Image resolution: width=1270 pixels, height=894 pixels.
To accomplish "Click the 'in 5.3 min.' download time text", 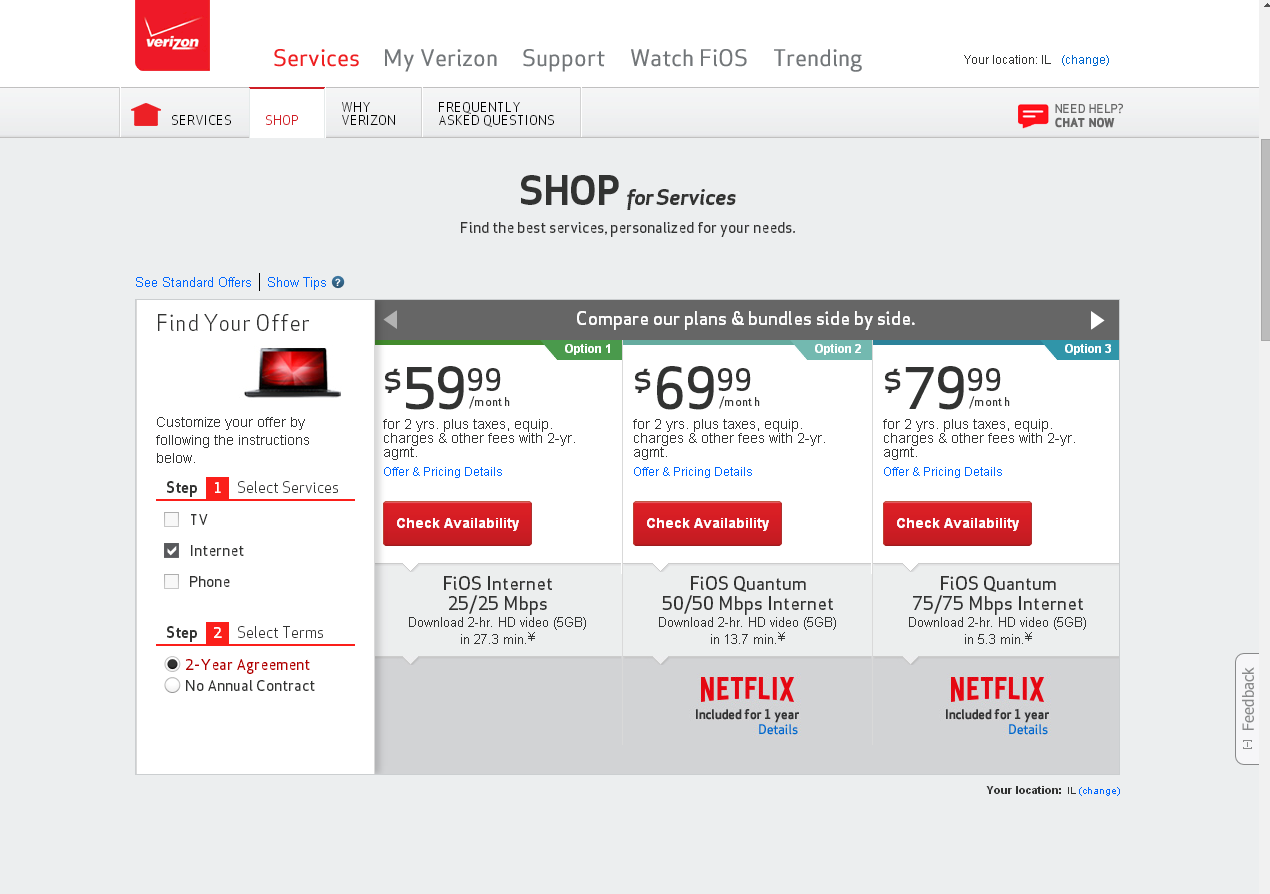I will point(1000,639).
